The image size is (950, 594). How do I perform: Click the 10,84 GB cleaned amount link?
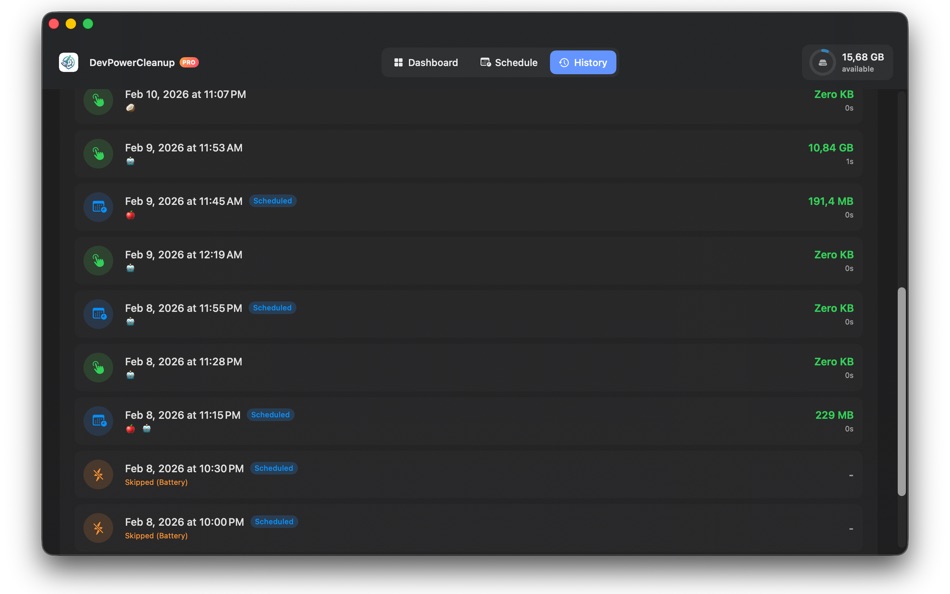pos(831,146)
